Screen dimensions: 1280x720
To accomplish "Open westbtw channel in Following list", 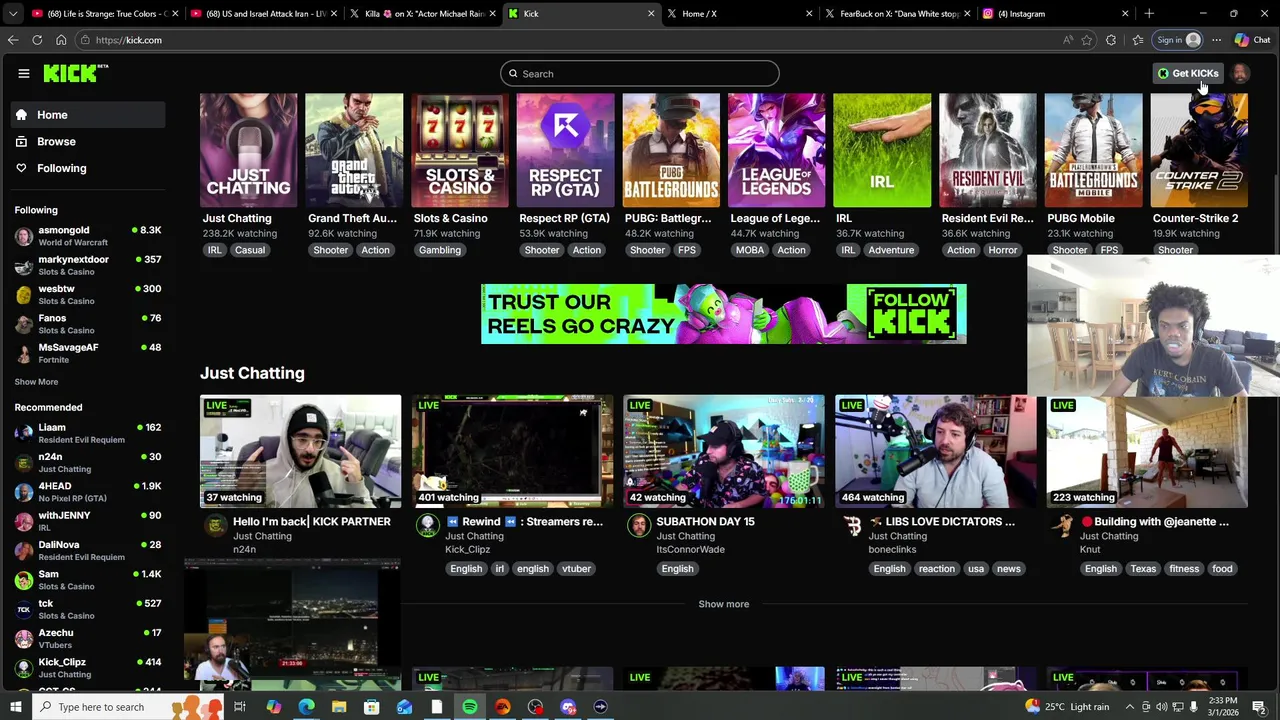I will point(88,294).
